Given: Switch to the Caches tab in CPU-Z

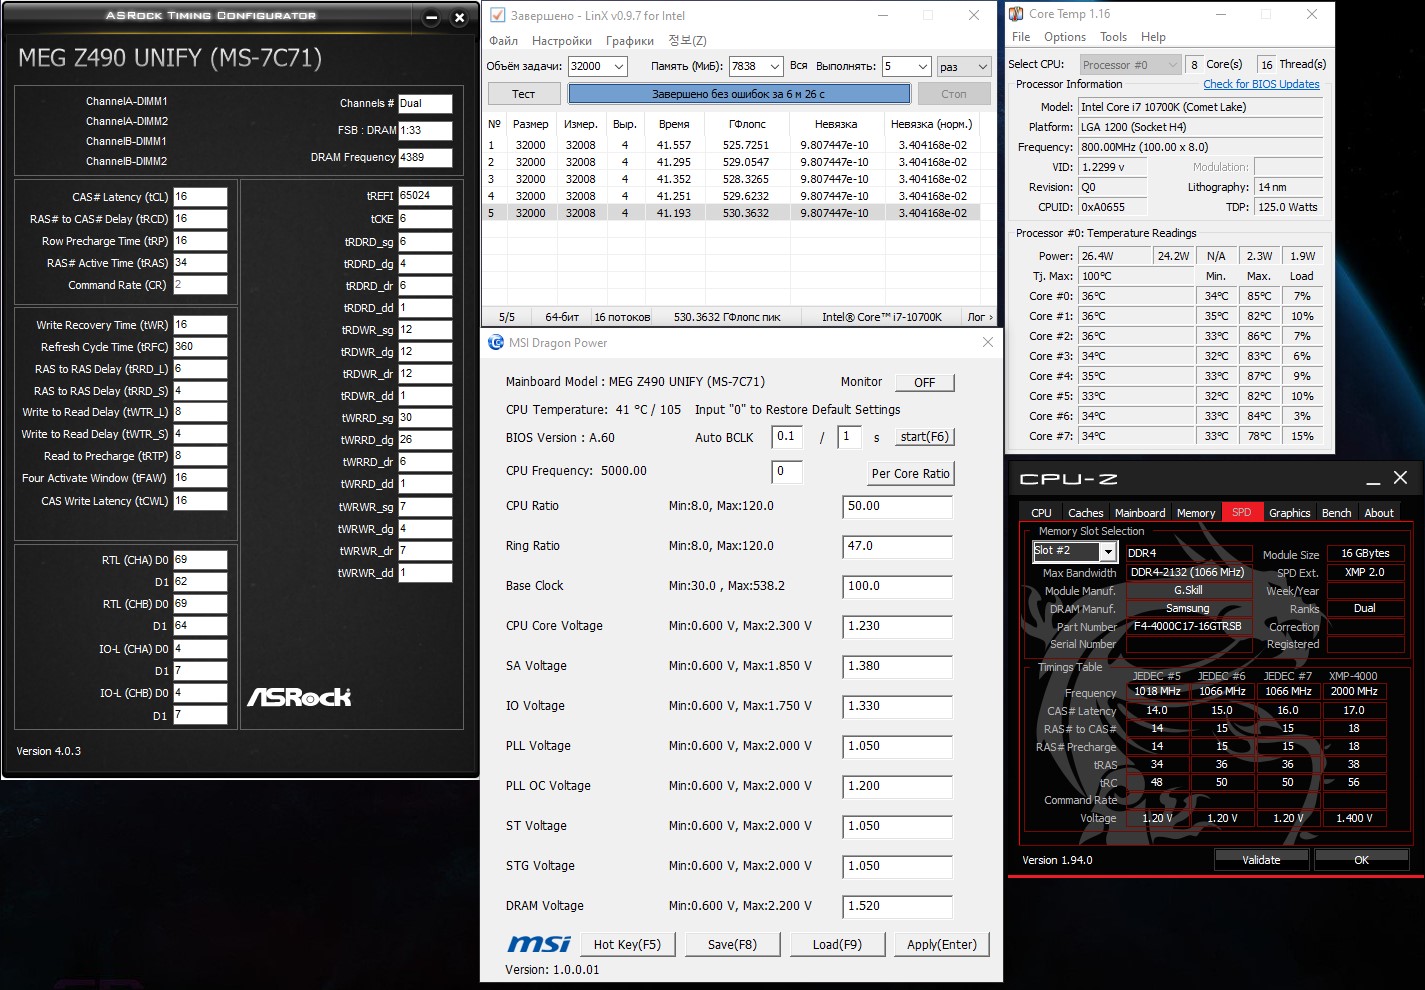Looking at the screenshot, I should click(x=1085, y=512).
